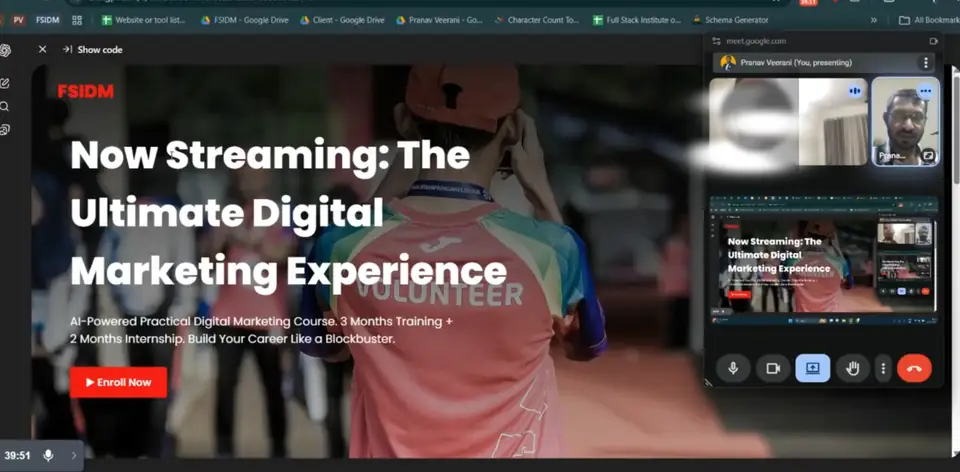The height and width of the screenshot is (472, 960).
Task: Click the AI-Powered Practical Digital Marketing Course description
Action: coord(261,329)
